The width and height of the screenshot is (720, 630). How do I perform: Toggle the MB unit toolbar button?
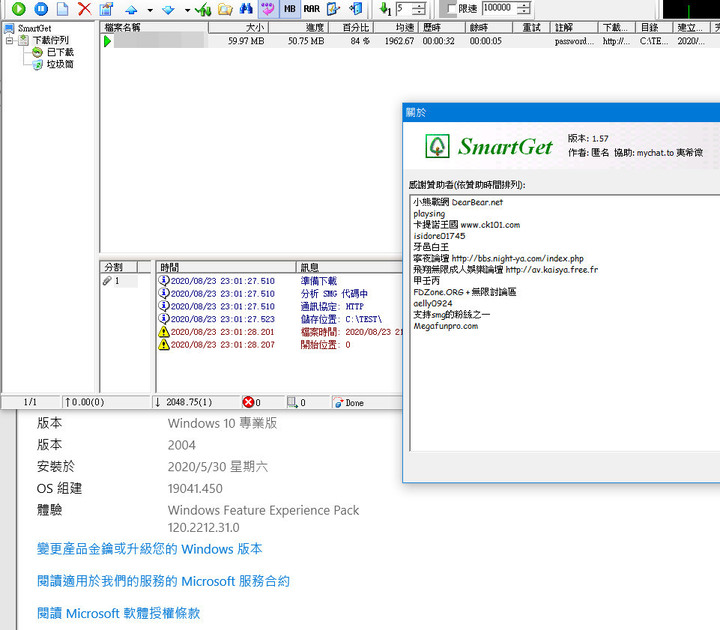290,9
